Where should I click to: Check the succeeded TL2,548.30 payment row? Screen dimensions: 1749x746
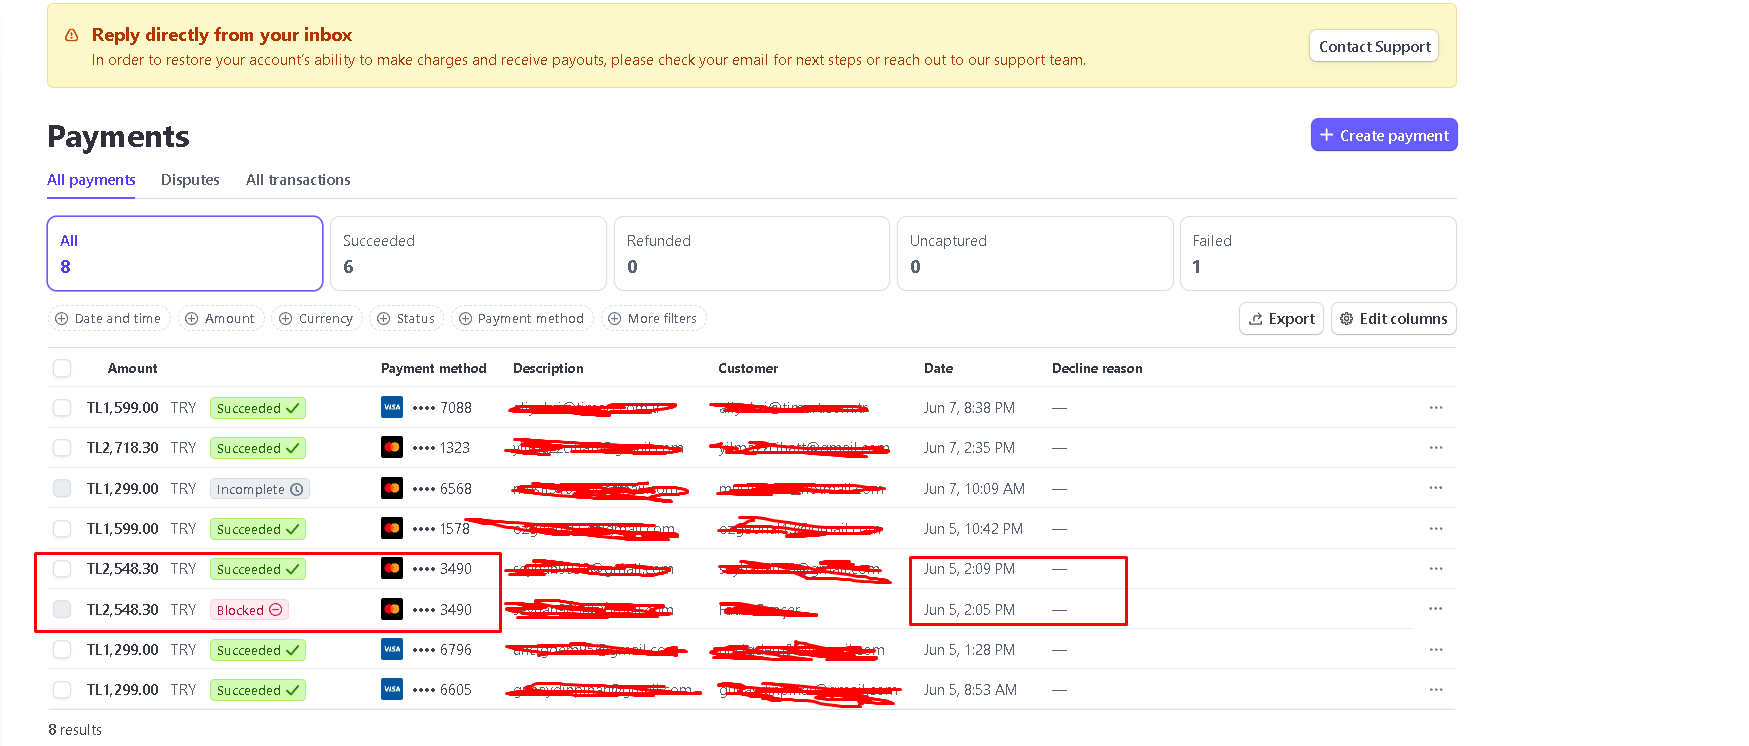pyautogui.click(x=62, y=569)
